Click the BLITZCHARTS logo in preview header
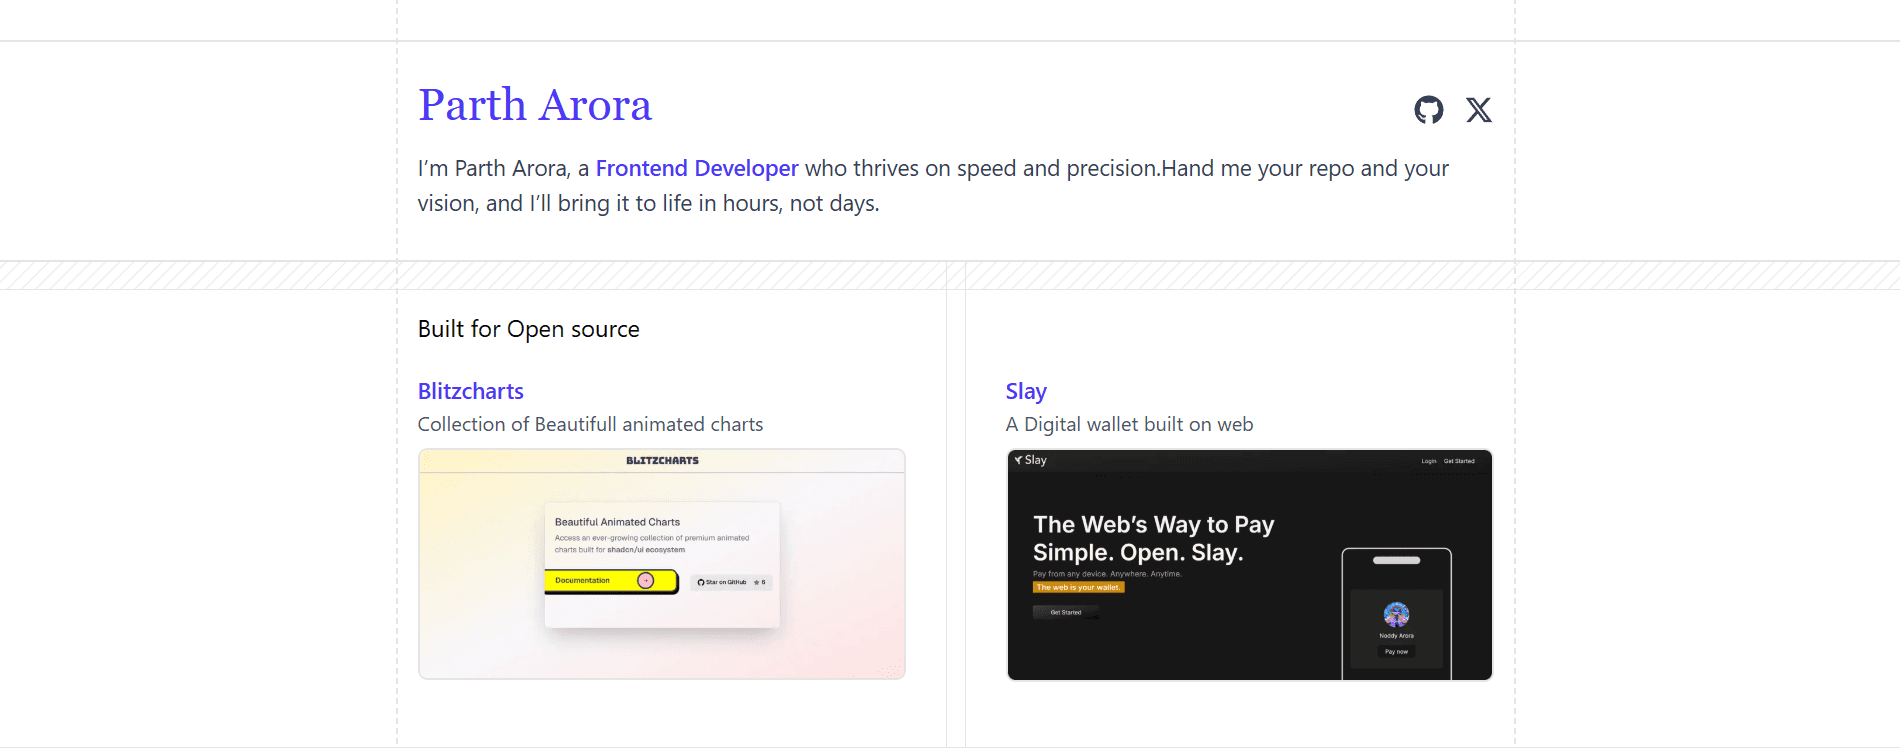The width and height of the screenshot is (1900, 748). point(662,461)
